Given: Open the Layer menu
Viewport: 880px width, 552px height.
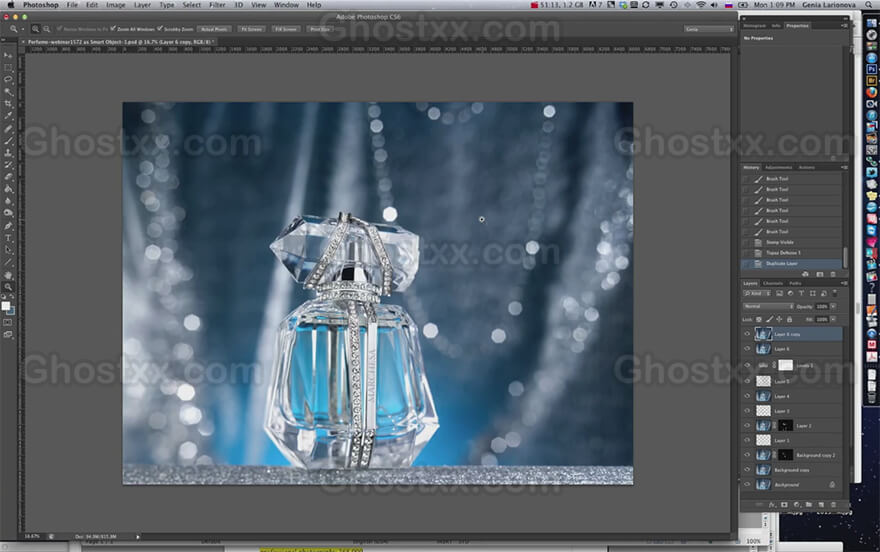Looking at the screenshot, I should click(x=142, y=5).
